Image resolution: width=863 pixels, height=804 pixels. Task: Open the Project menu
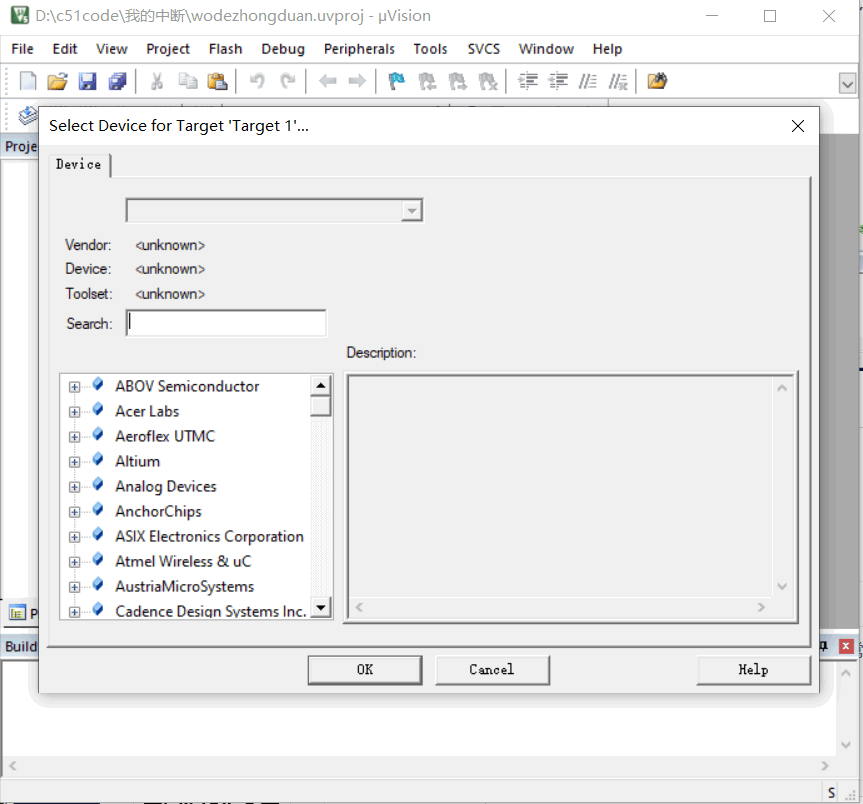[168, 49]
